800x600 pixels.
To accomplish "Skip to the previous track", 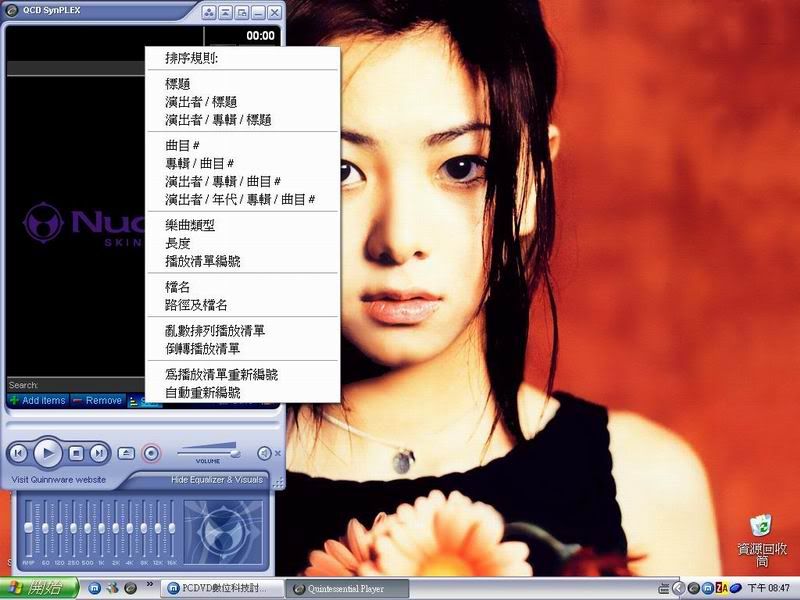I will click(x=18, y=453).
